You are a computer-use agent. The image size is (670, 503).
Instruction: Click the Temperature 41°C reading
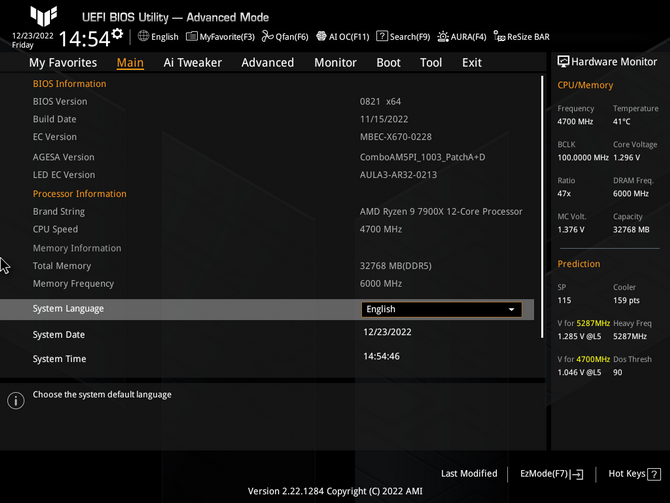(621, 122)
